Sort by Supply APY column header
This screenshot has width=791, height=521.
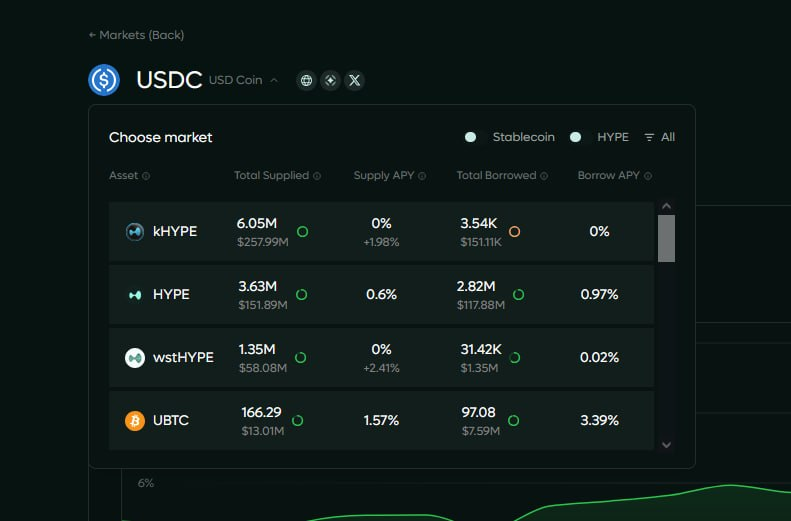coord(384,176)
